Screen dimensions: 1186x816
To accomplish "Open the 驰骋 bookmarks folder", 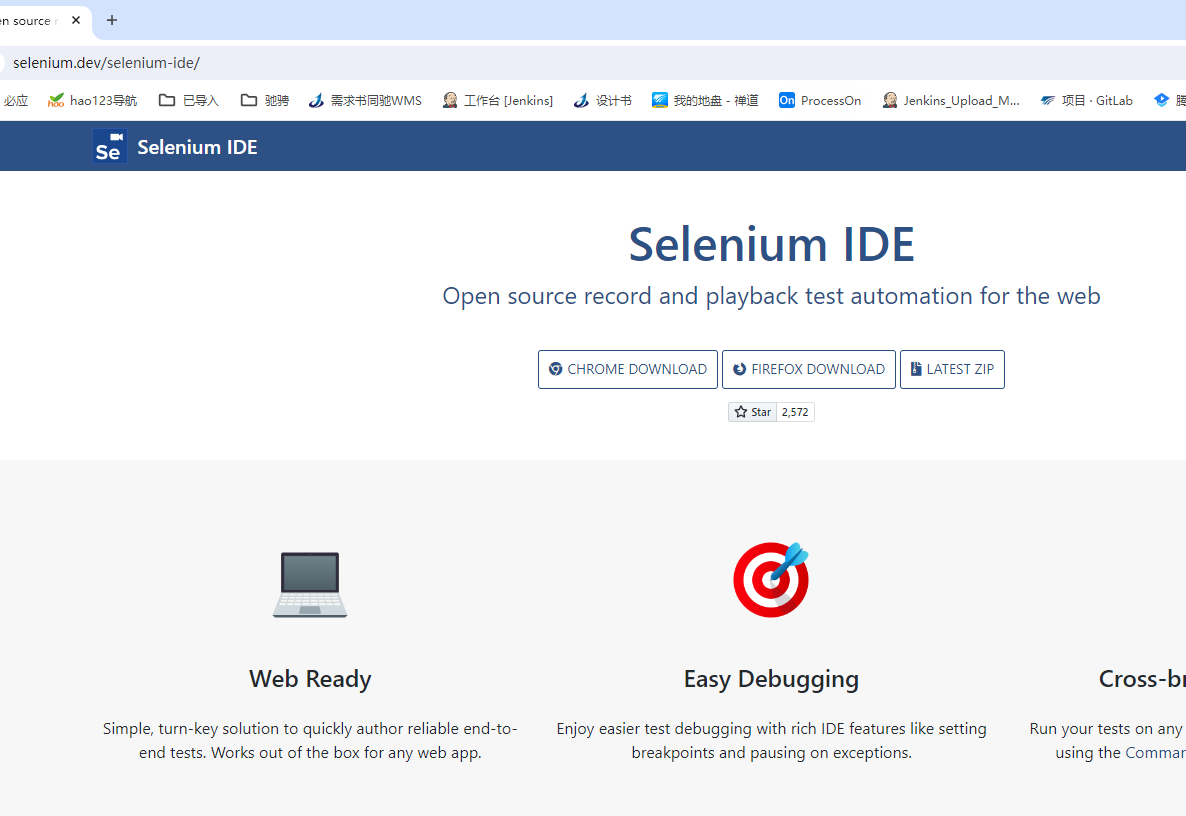I will pos(265,101).
